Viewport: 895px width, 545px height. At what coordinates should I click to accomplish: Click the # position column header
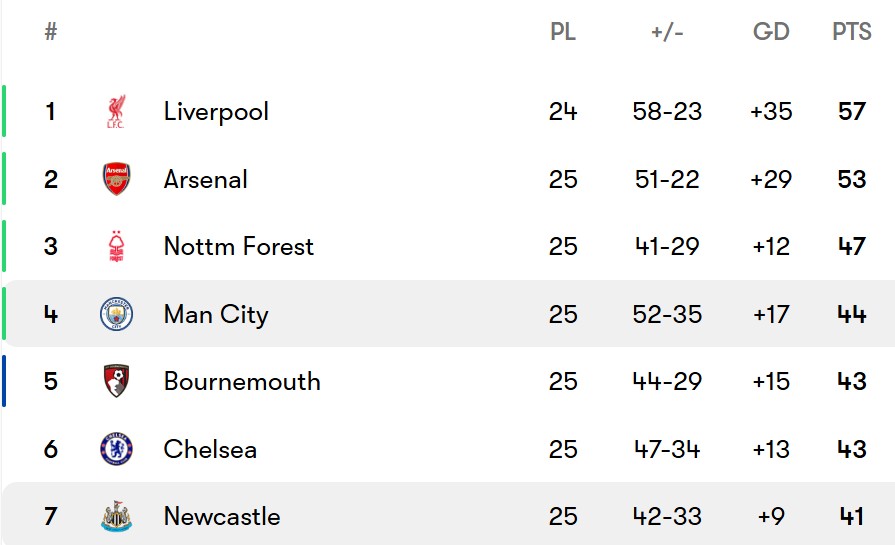[51, 31]
